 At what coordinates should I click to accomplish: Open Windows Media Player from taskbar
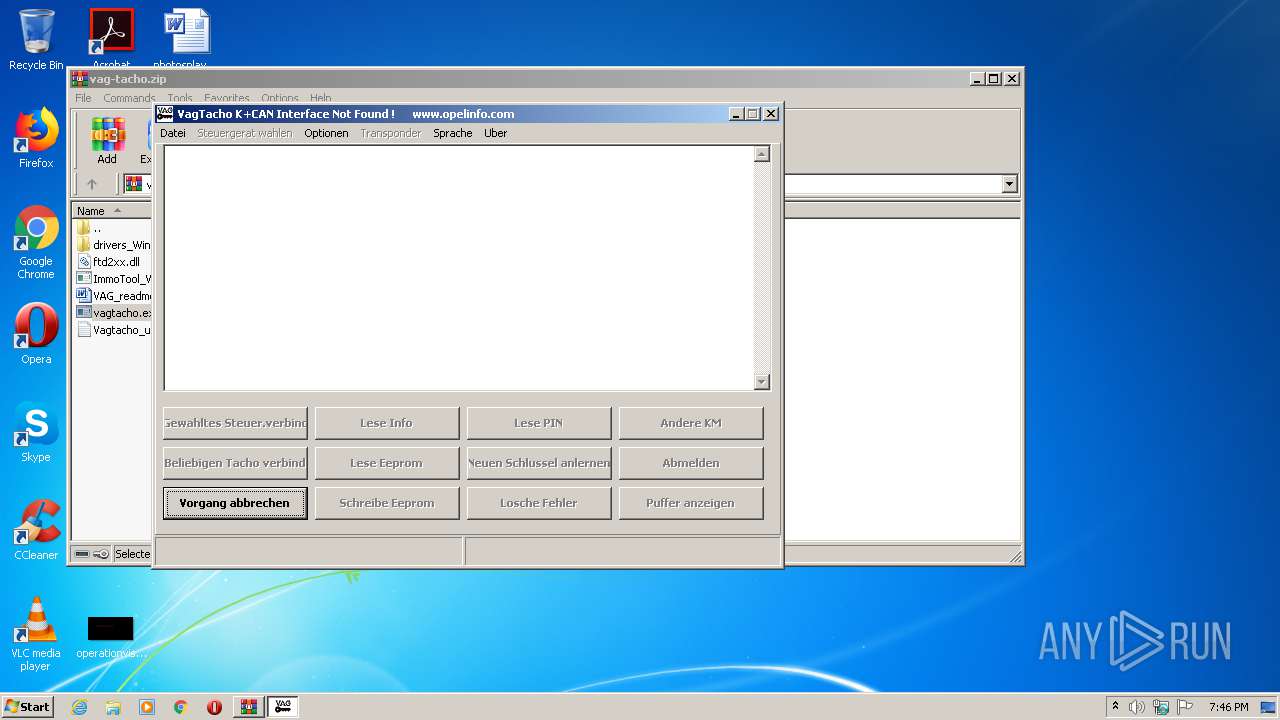(x=147, y=707)
